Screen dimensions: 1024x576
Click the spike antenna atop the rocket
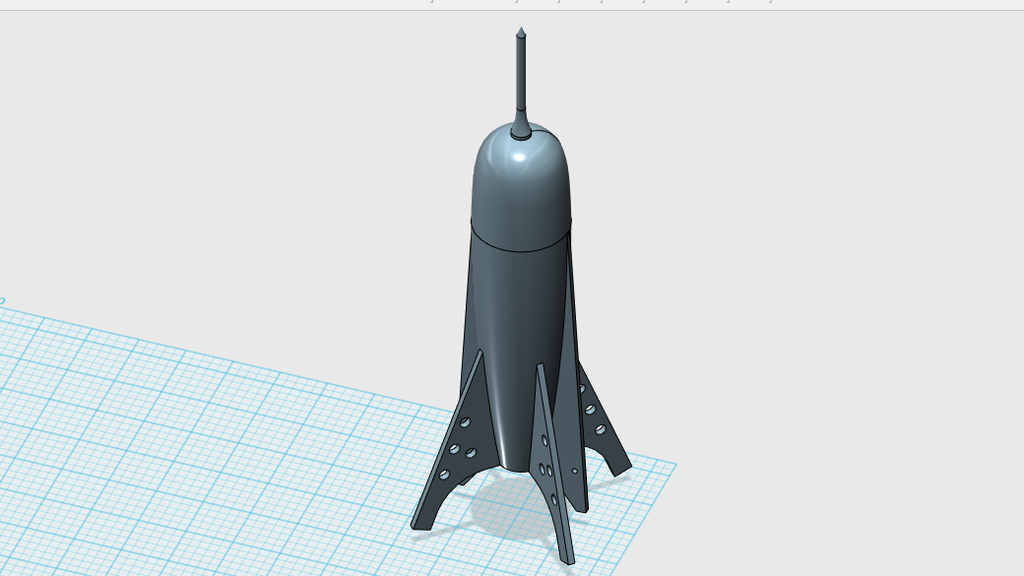519,70
